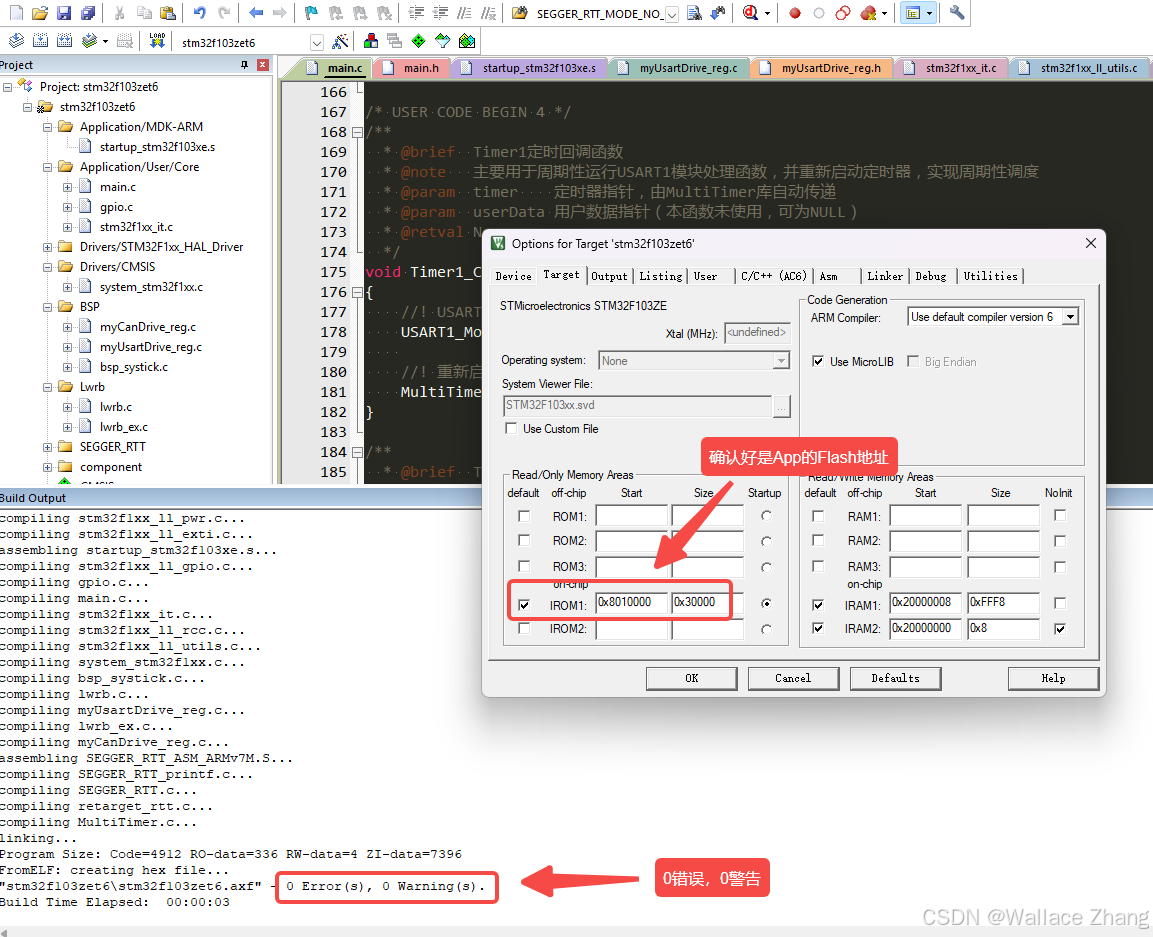Build the target icon
Viewport: 1153px width, 937px height.
[40, 41]
